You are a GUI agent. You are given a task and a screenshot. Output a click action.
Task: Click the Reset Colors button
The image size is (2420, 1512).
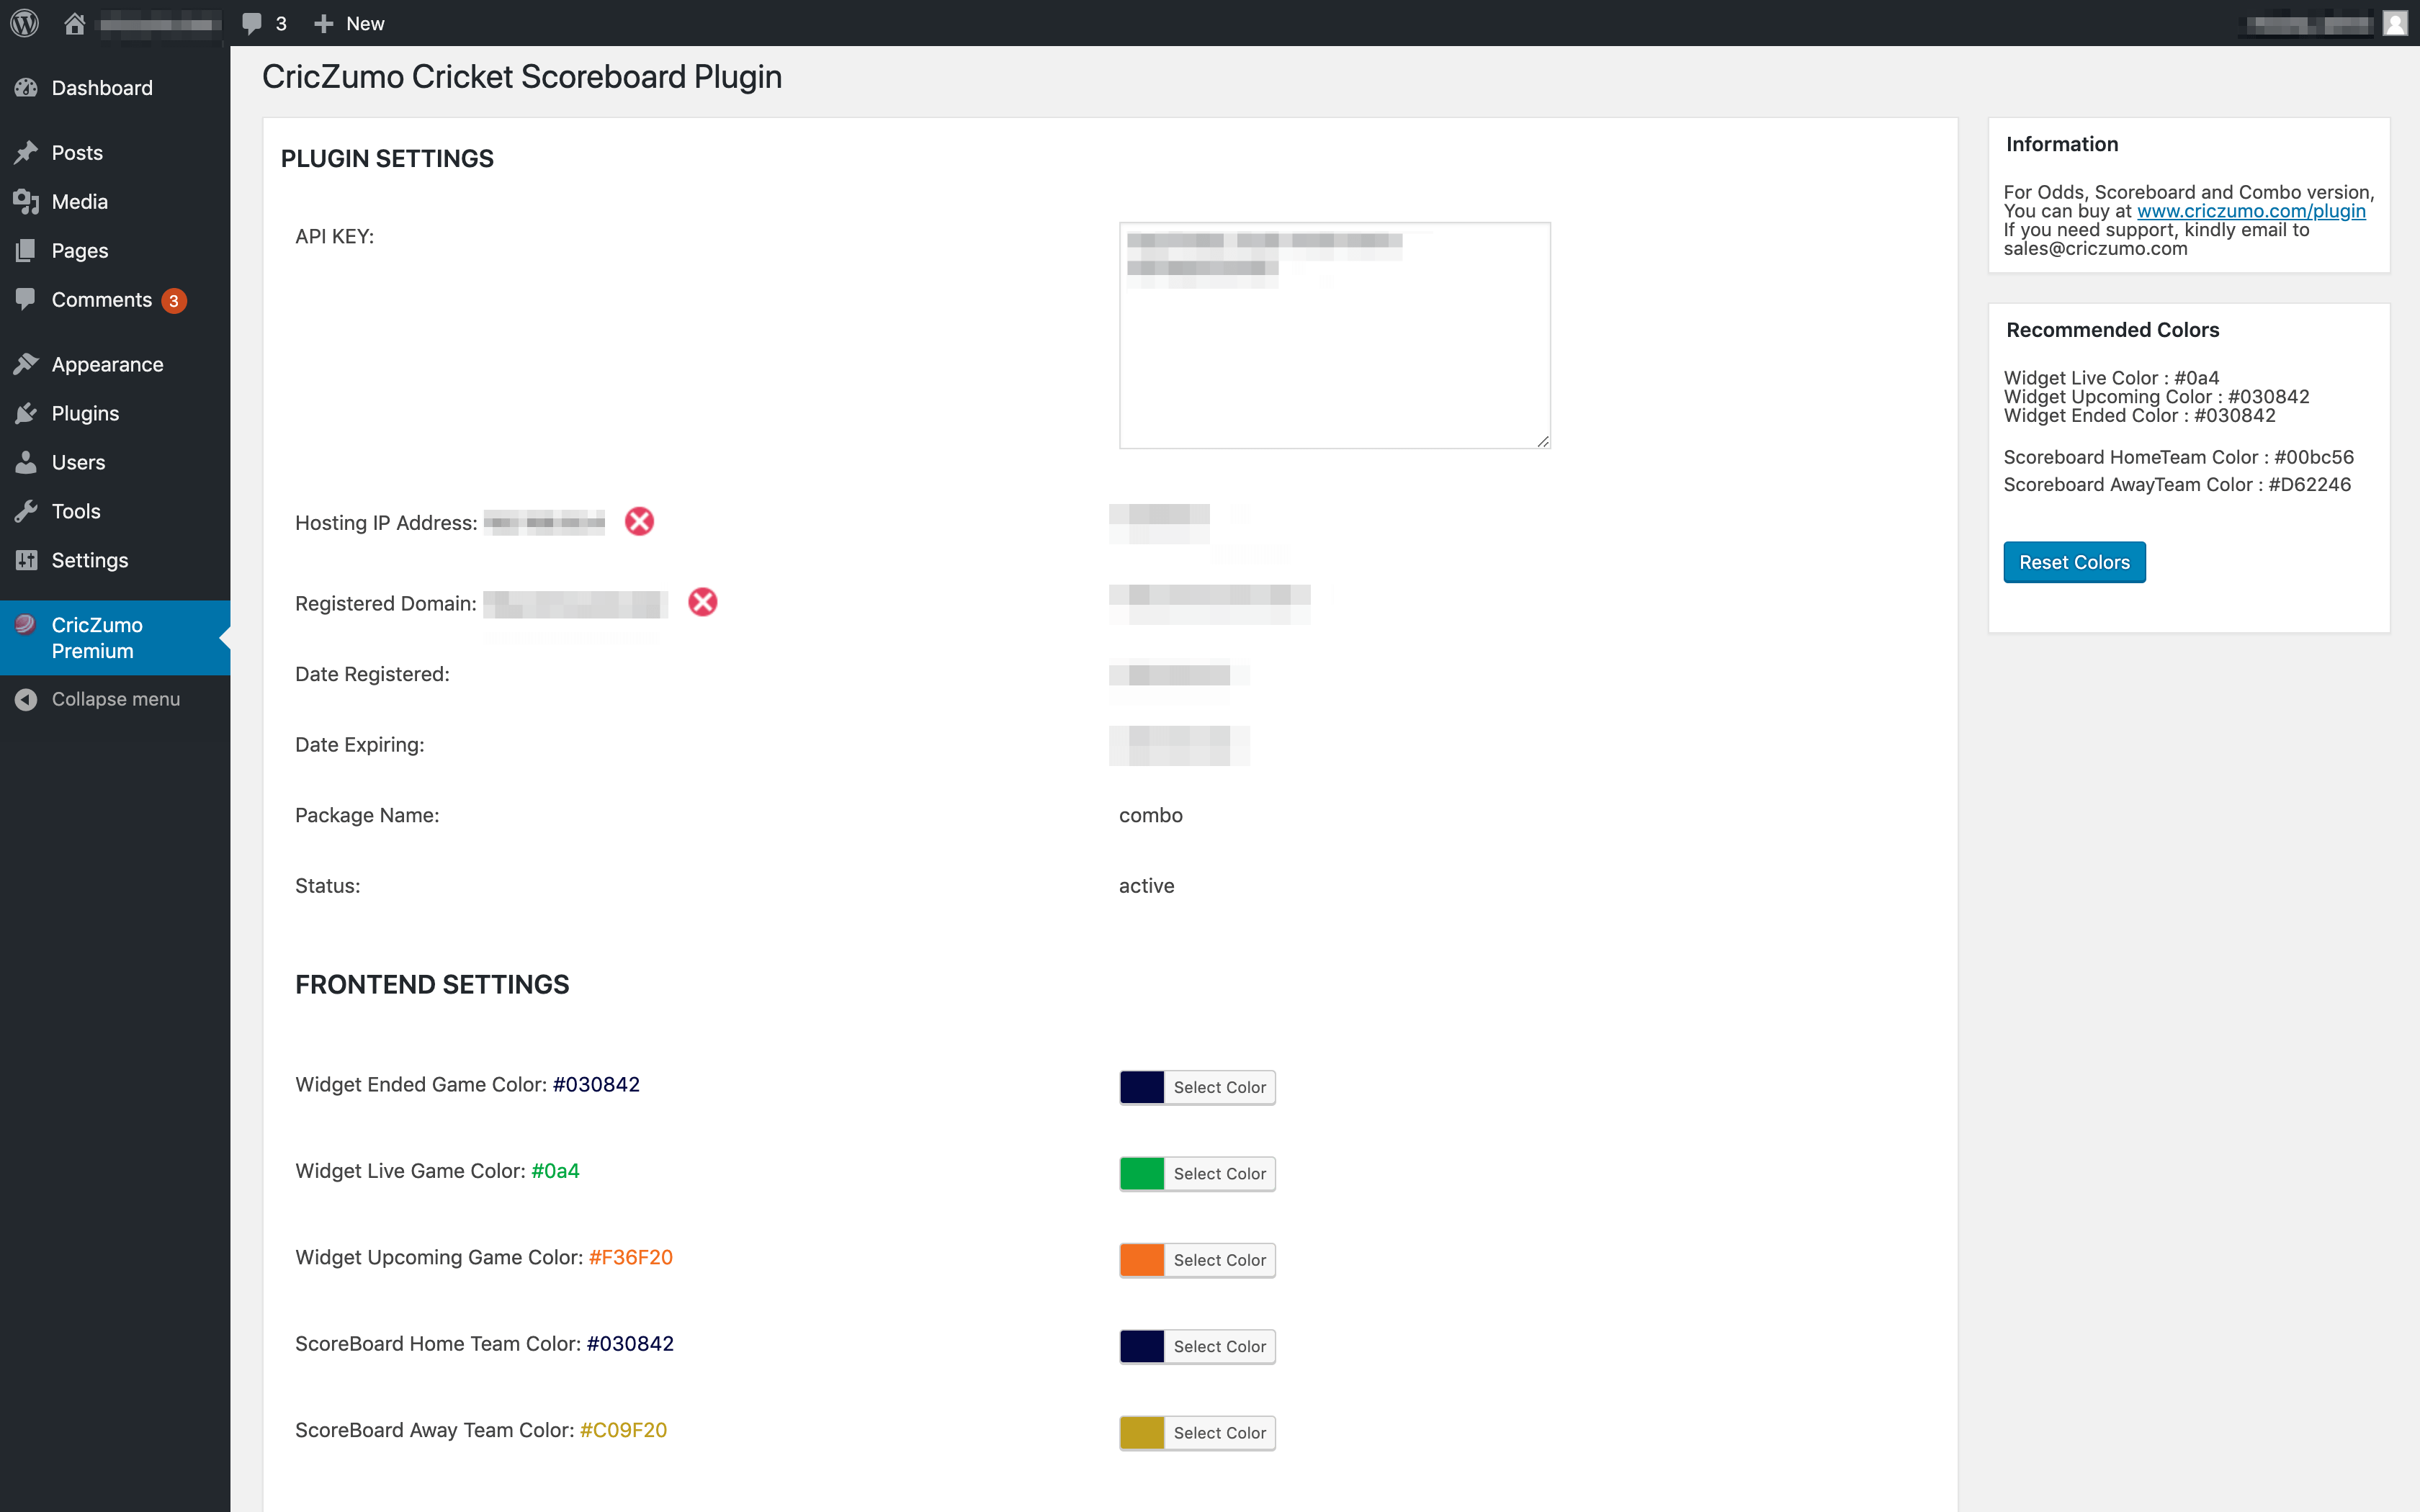coord(2074,562)
